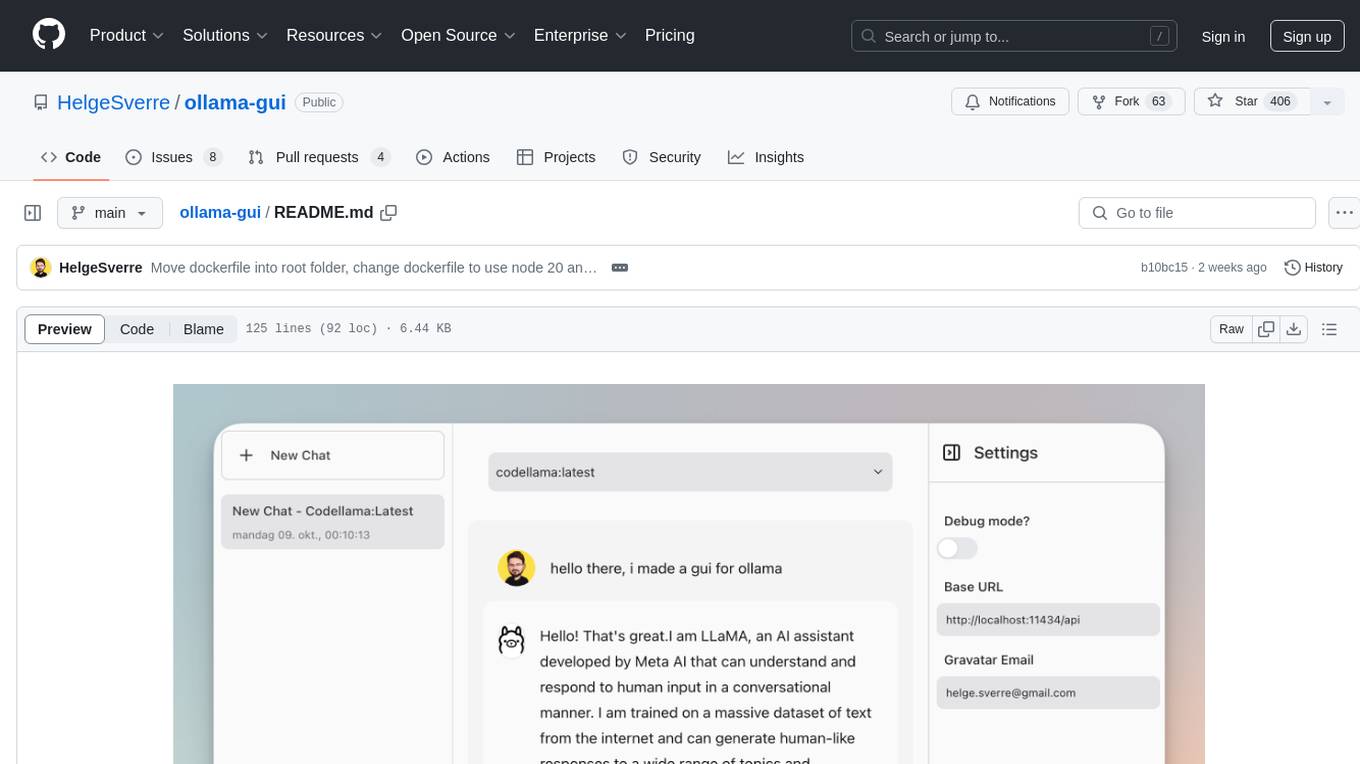Switch to Code view
Viewport: 1360px width, 764px height.
[x=137, y=329]
